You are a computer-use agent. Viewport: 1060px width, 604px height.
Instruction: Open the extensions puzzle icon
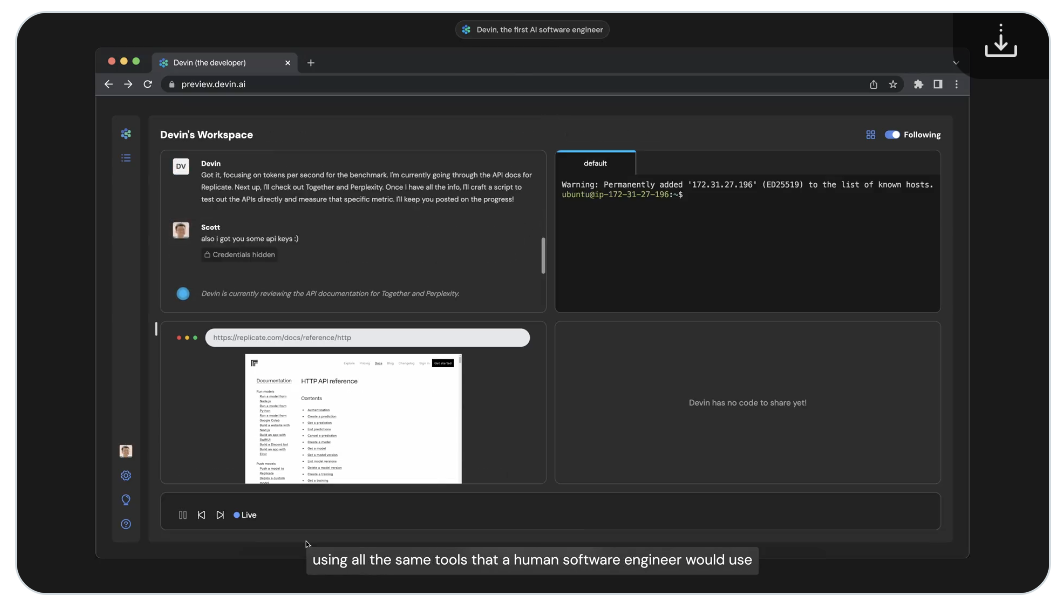point(918,85)
